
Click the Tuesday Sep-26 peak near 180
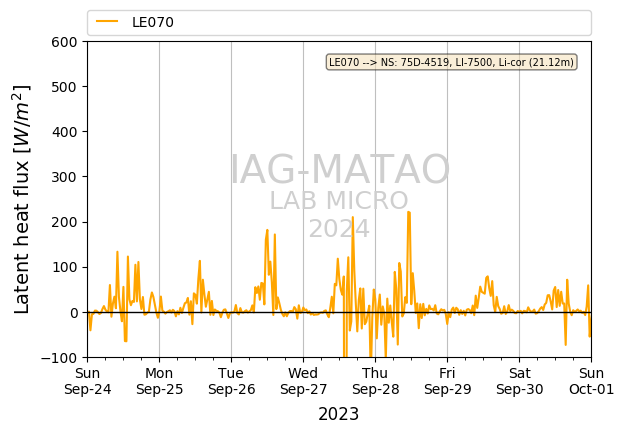click(x=267, y=230)
